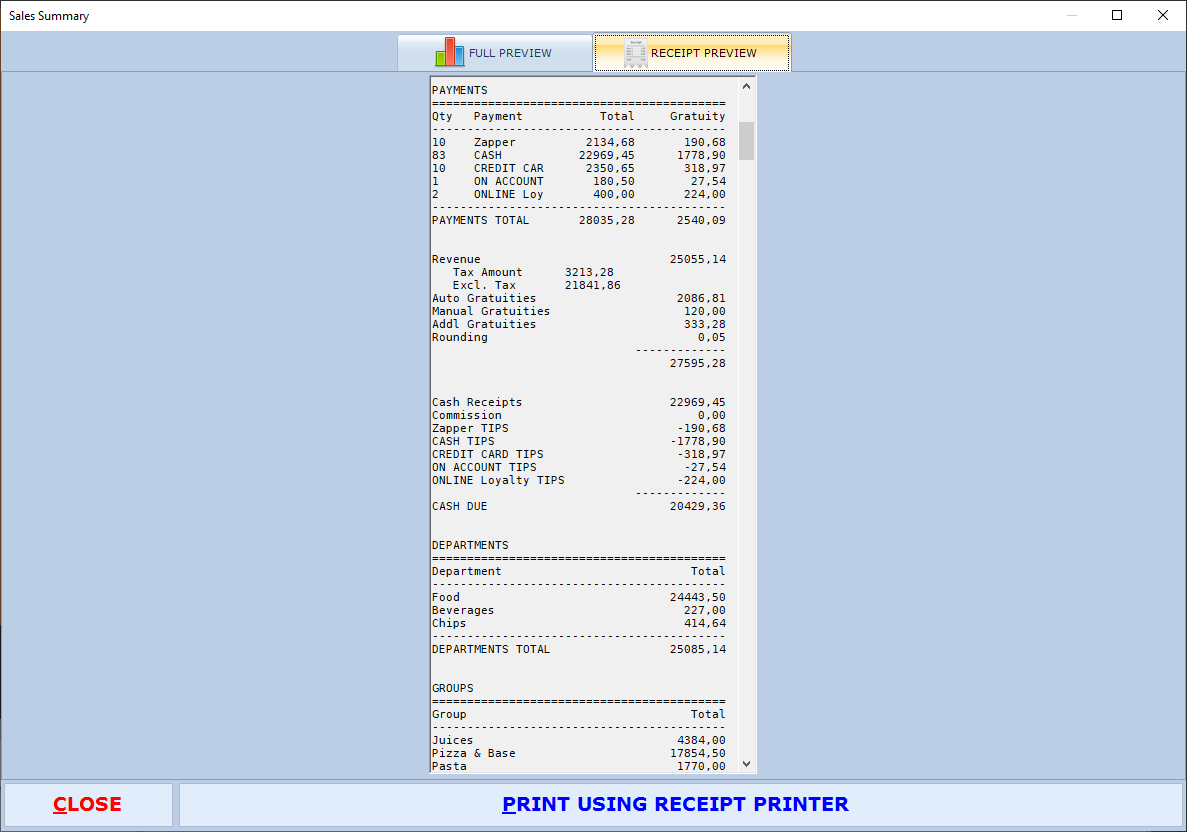
Task: Click the receipt paper icon on Receipt Preview
Action: pos(634,54)
